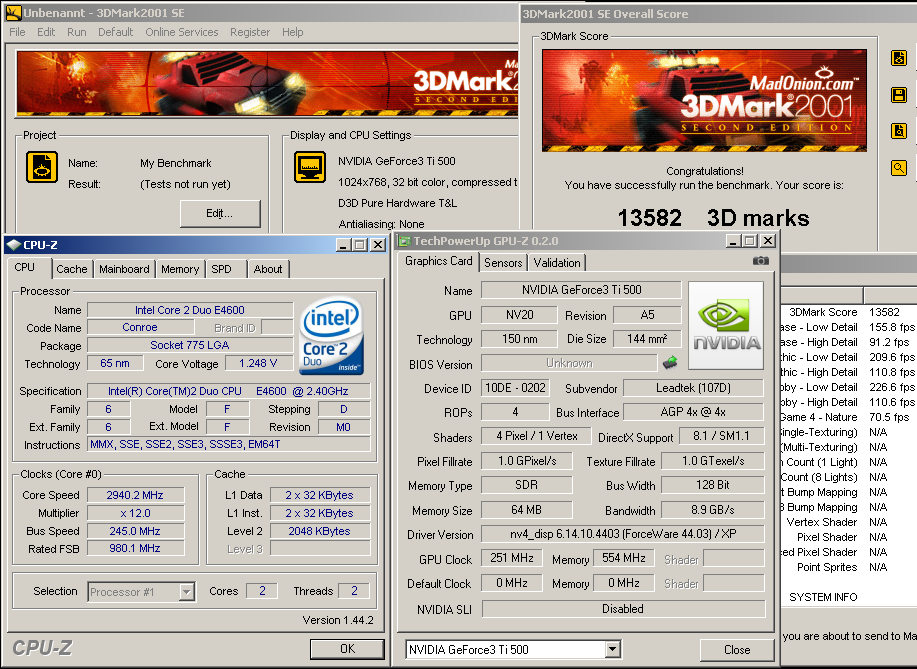The image size is (917, 669).
Task: Click the Specification field in CPU-Z
Action: point(229,391)
